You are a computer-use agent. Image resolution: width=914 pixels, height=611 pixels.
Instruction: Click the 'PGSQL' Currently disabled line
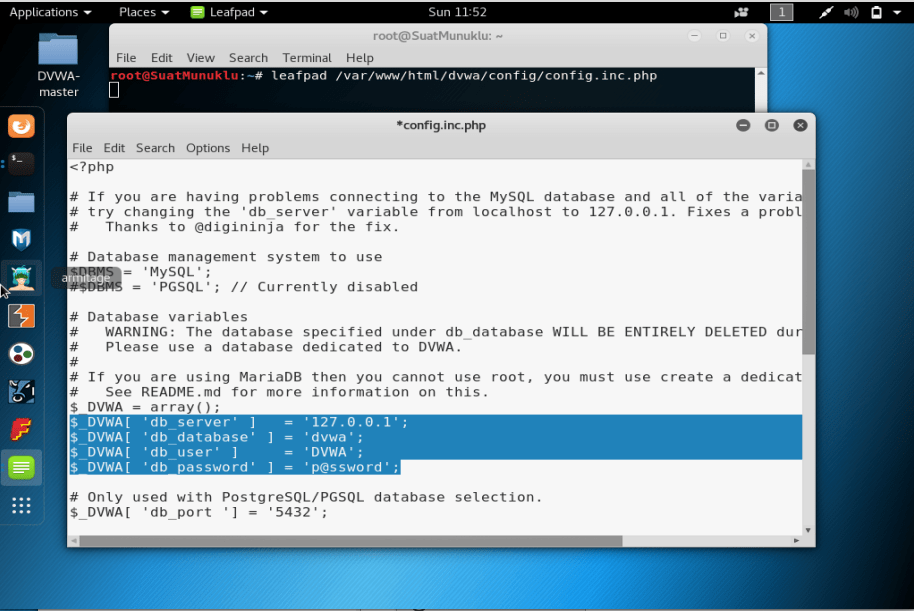pos(244,287)
